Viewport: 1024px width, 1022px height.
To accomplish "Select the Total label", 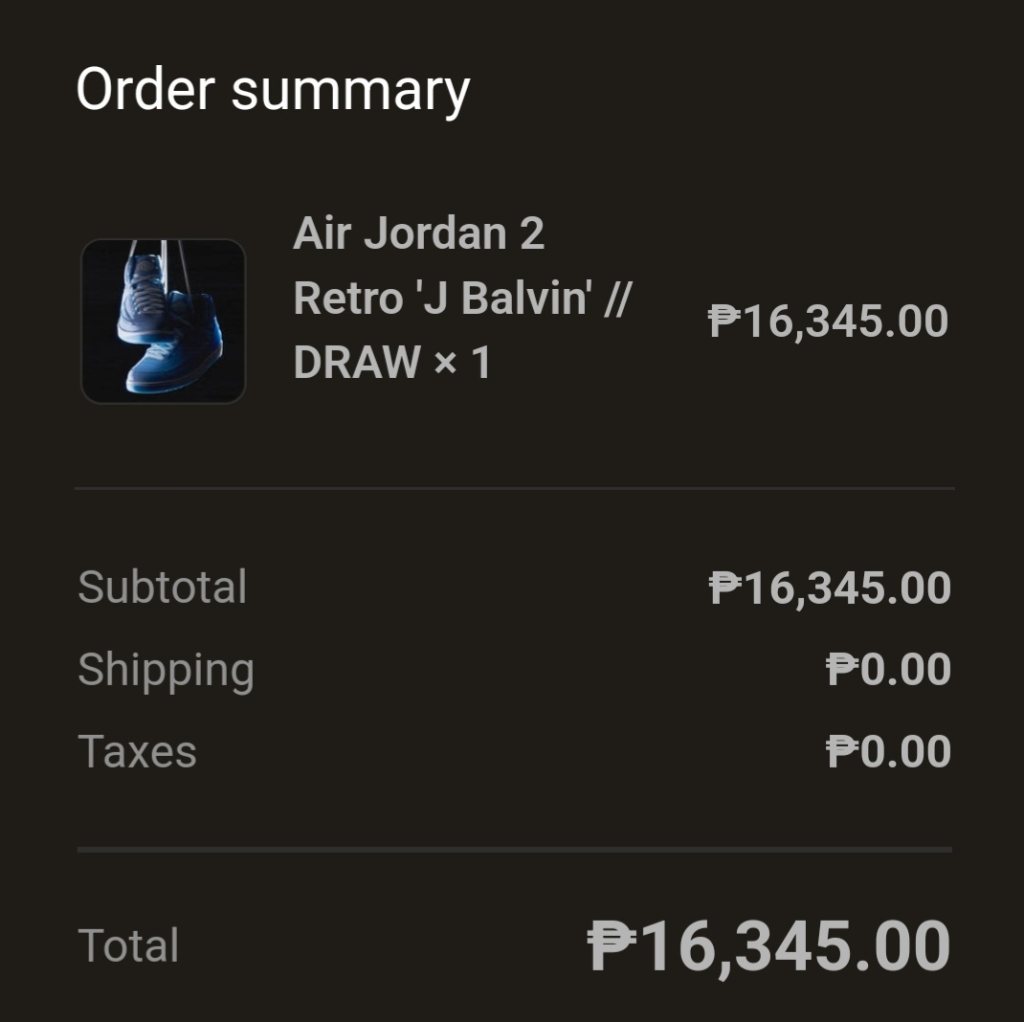I will tap(128, 946).
